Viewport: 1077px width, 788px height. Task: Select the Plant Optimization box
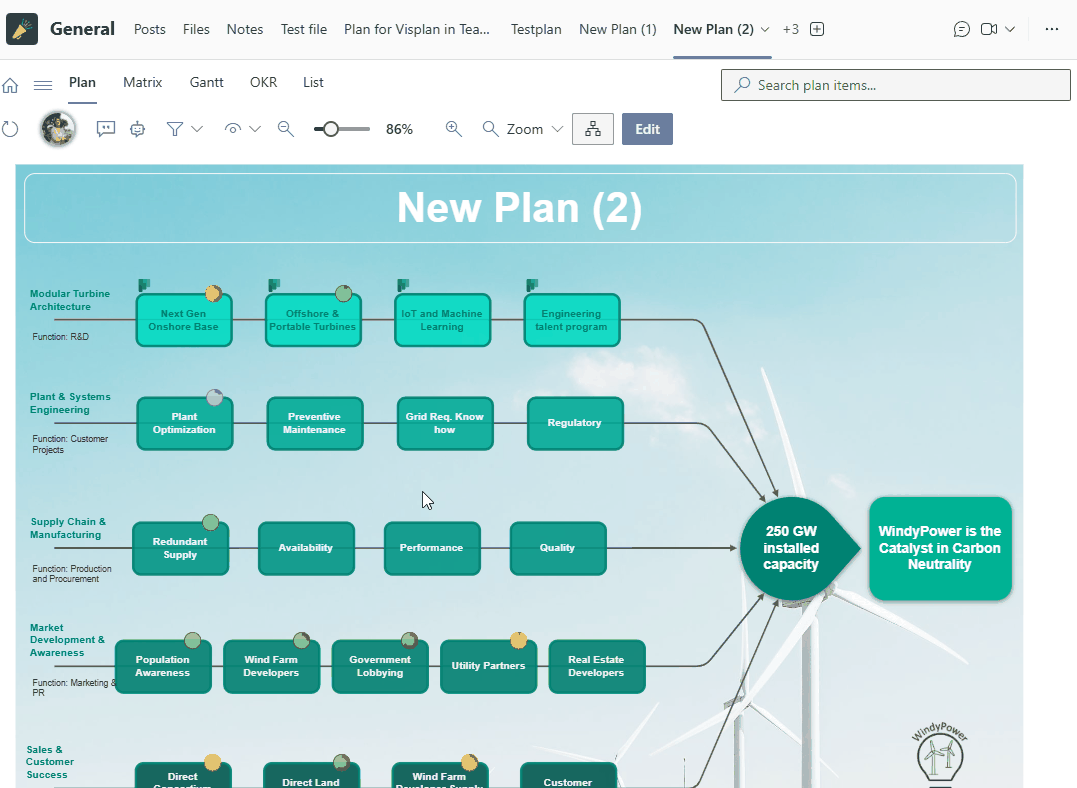(x=184, y=423)
